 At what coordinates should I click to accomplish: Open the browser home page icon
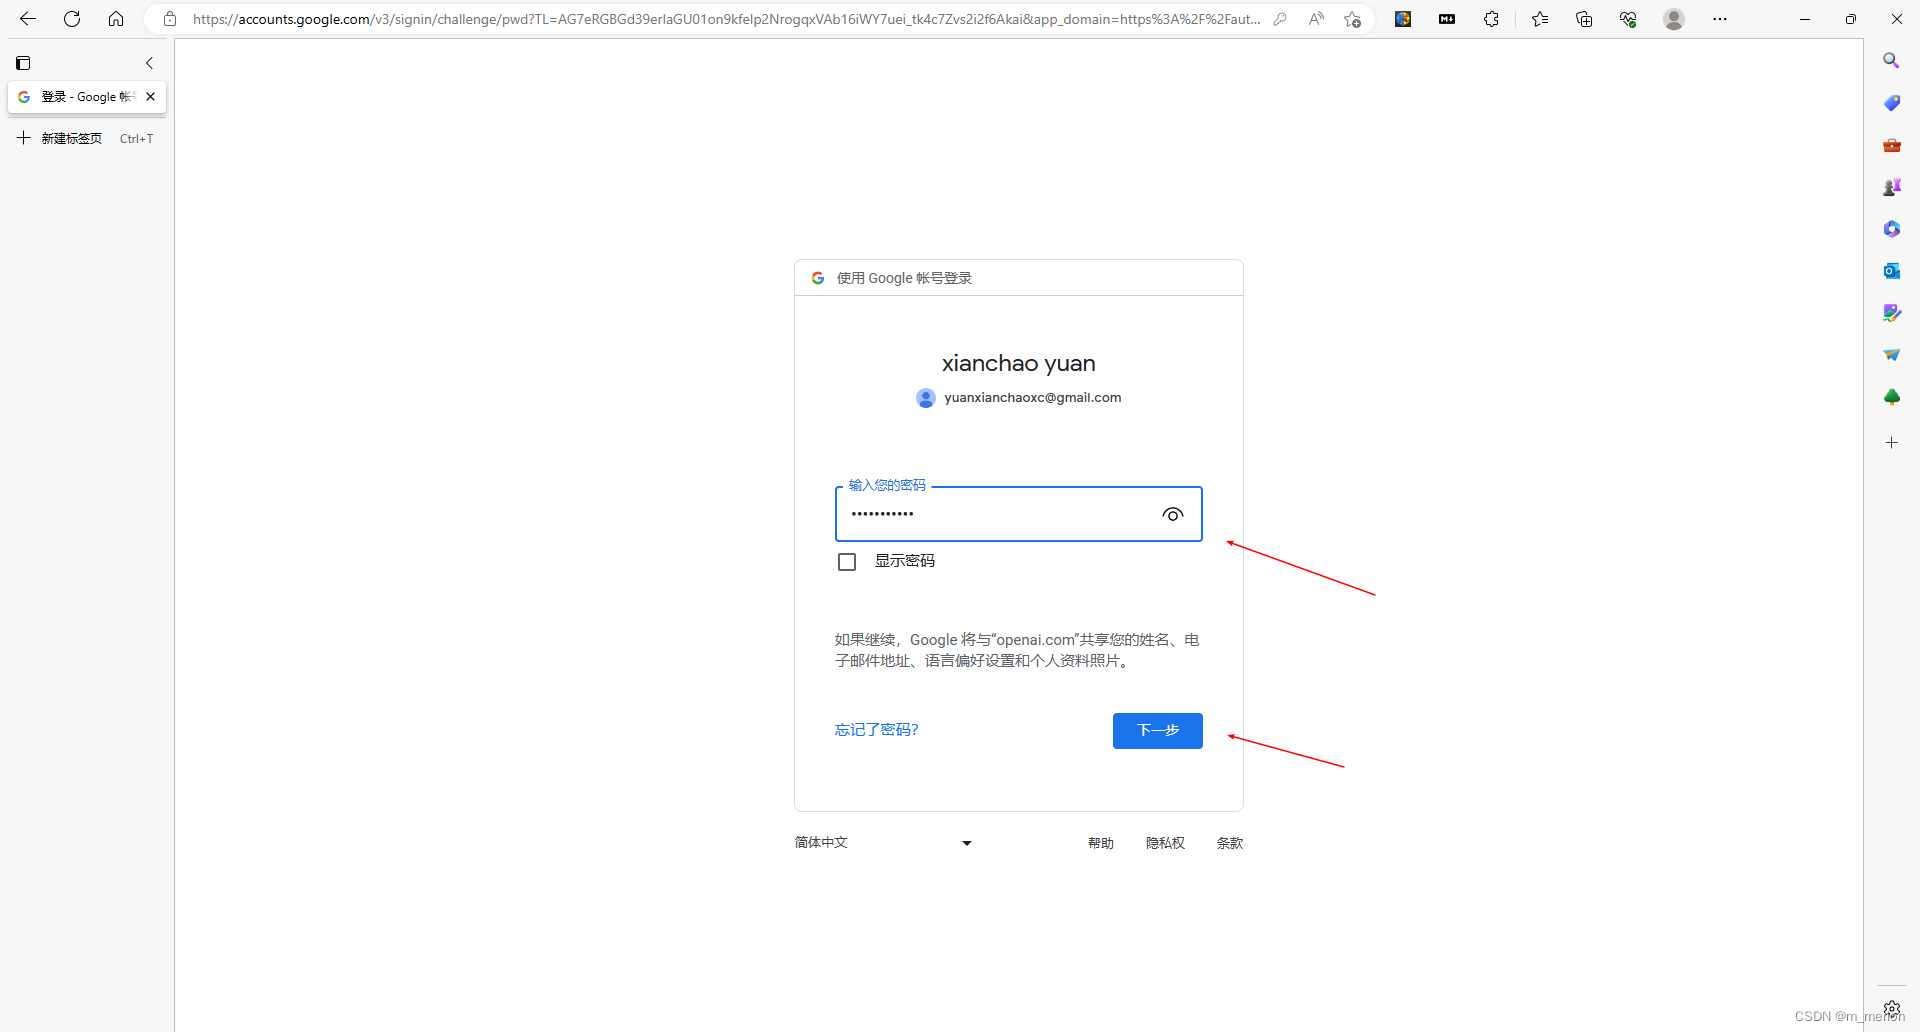pos(116,19)
